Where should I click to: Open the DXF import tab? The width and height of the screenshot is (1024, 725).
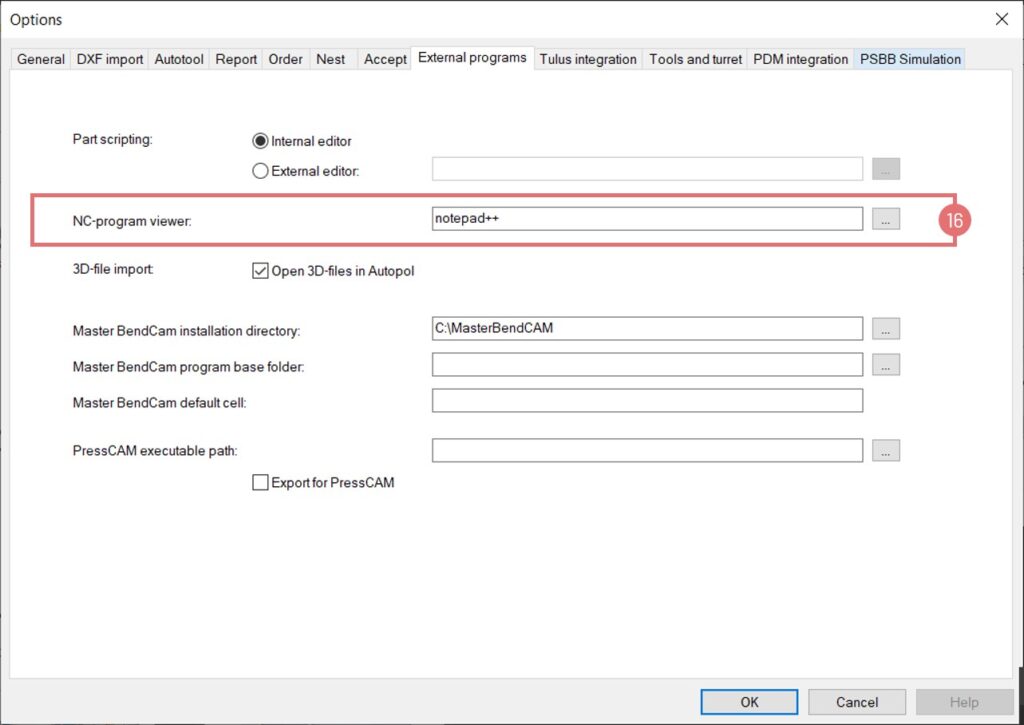click(x=110, y=59)
